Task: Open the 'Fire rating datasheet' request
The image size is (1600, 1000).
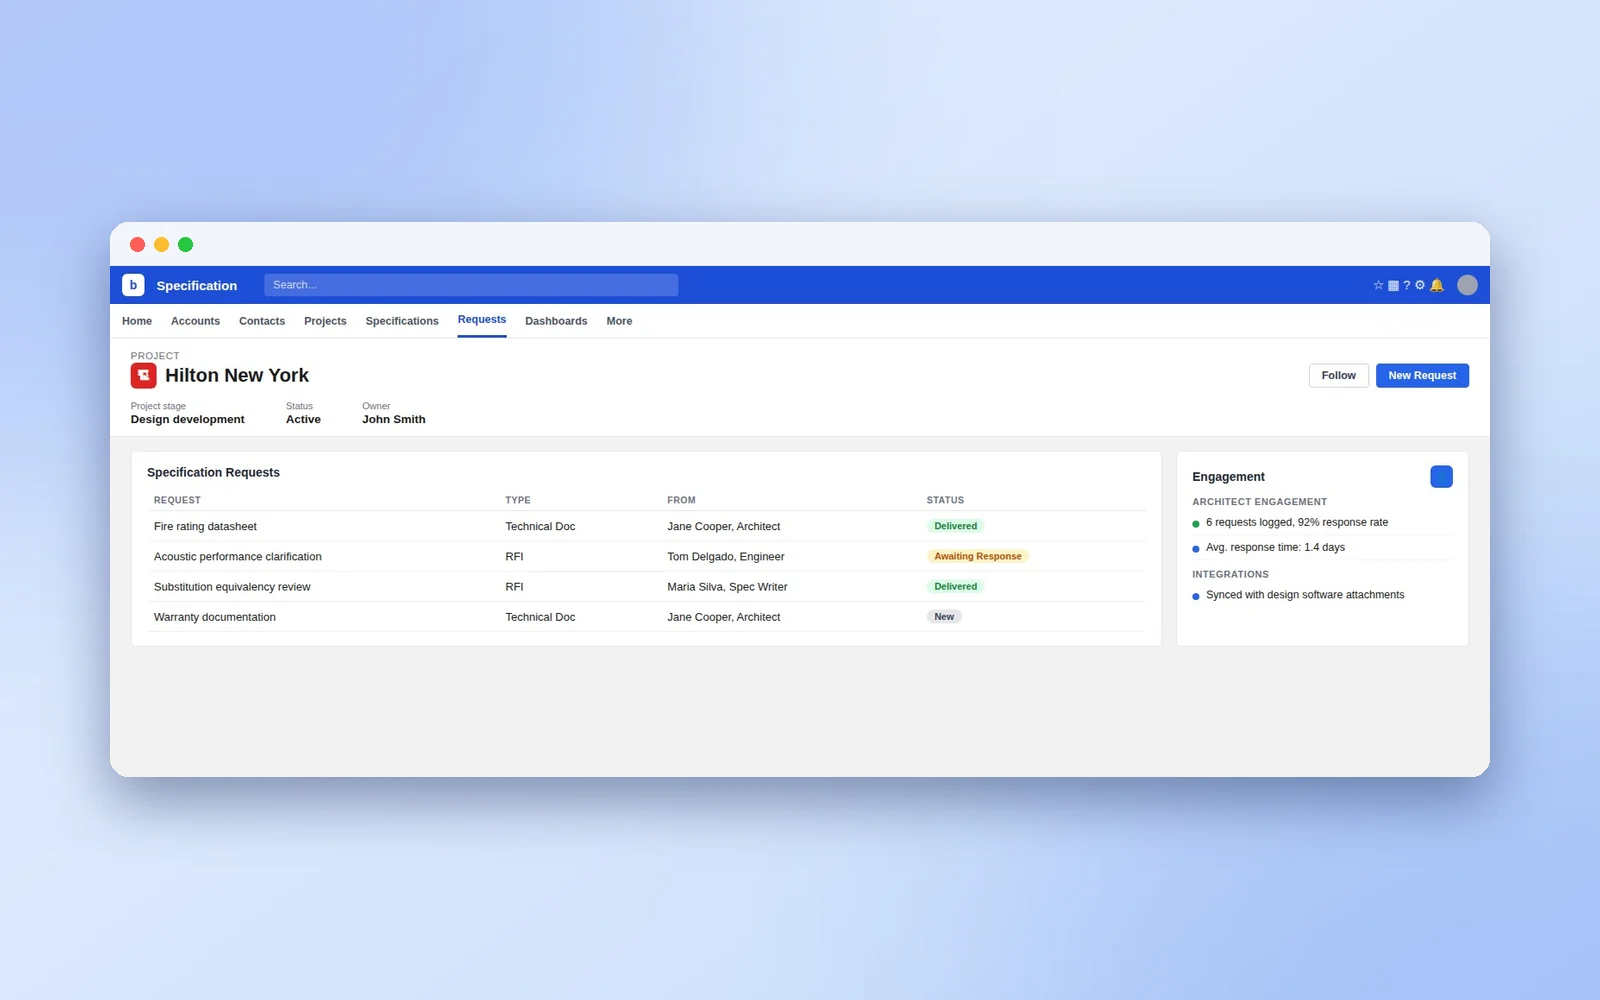Action: [x=205, y=527]
